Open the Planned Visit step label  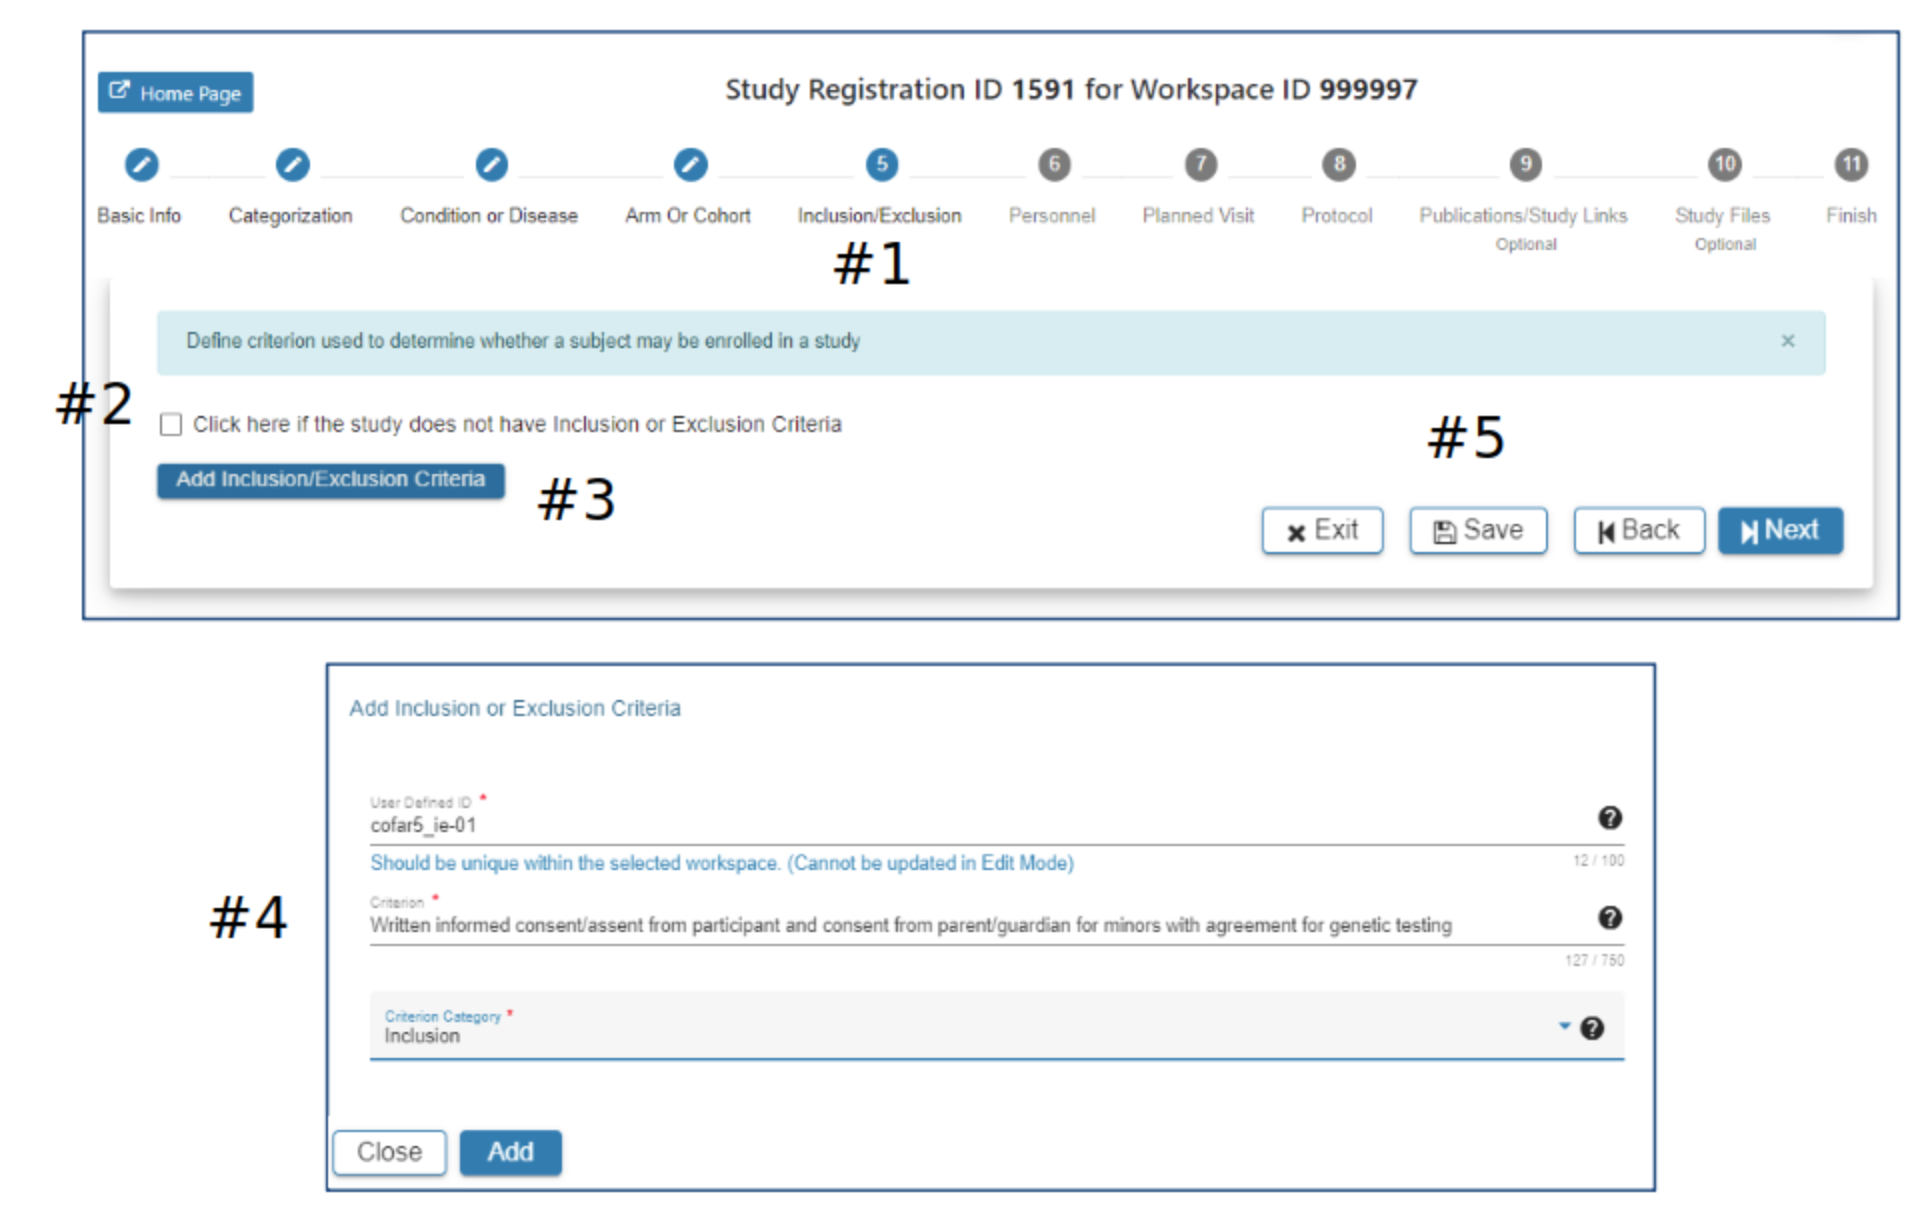1198,216
